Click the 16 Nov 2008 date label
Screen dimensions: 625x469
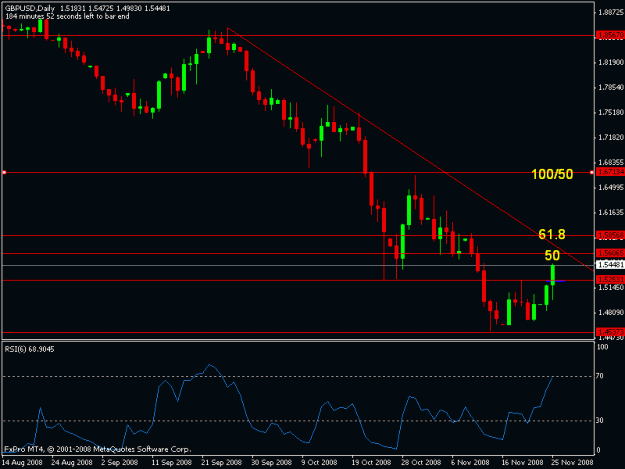(x=522, y=463)
